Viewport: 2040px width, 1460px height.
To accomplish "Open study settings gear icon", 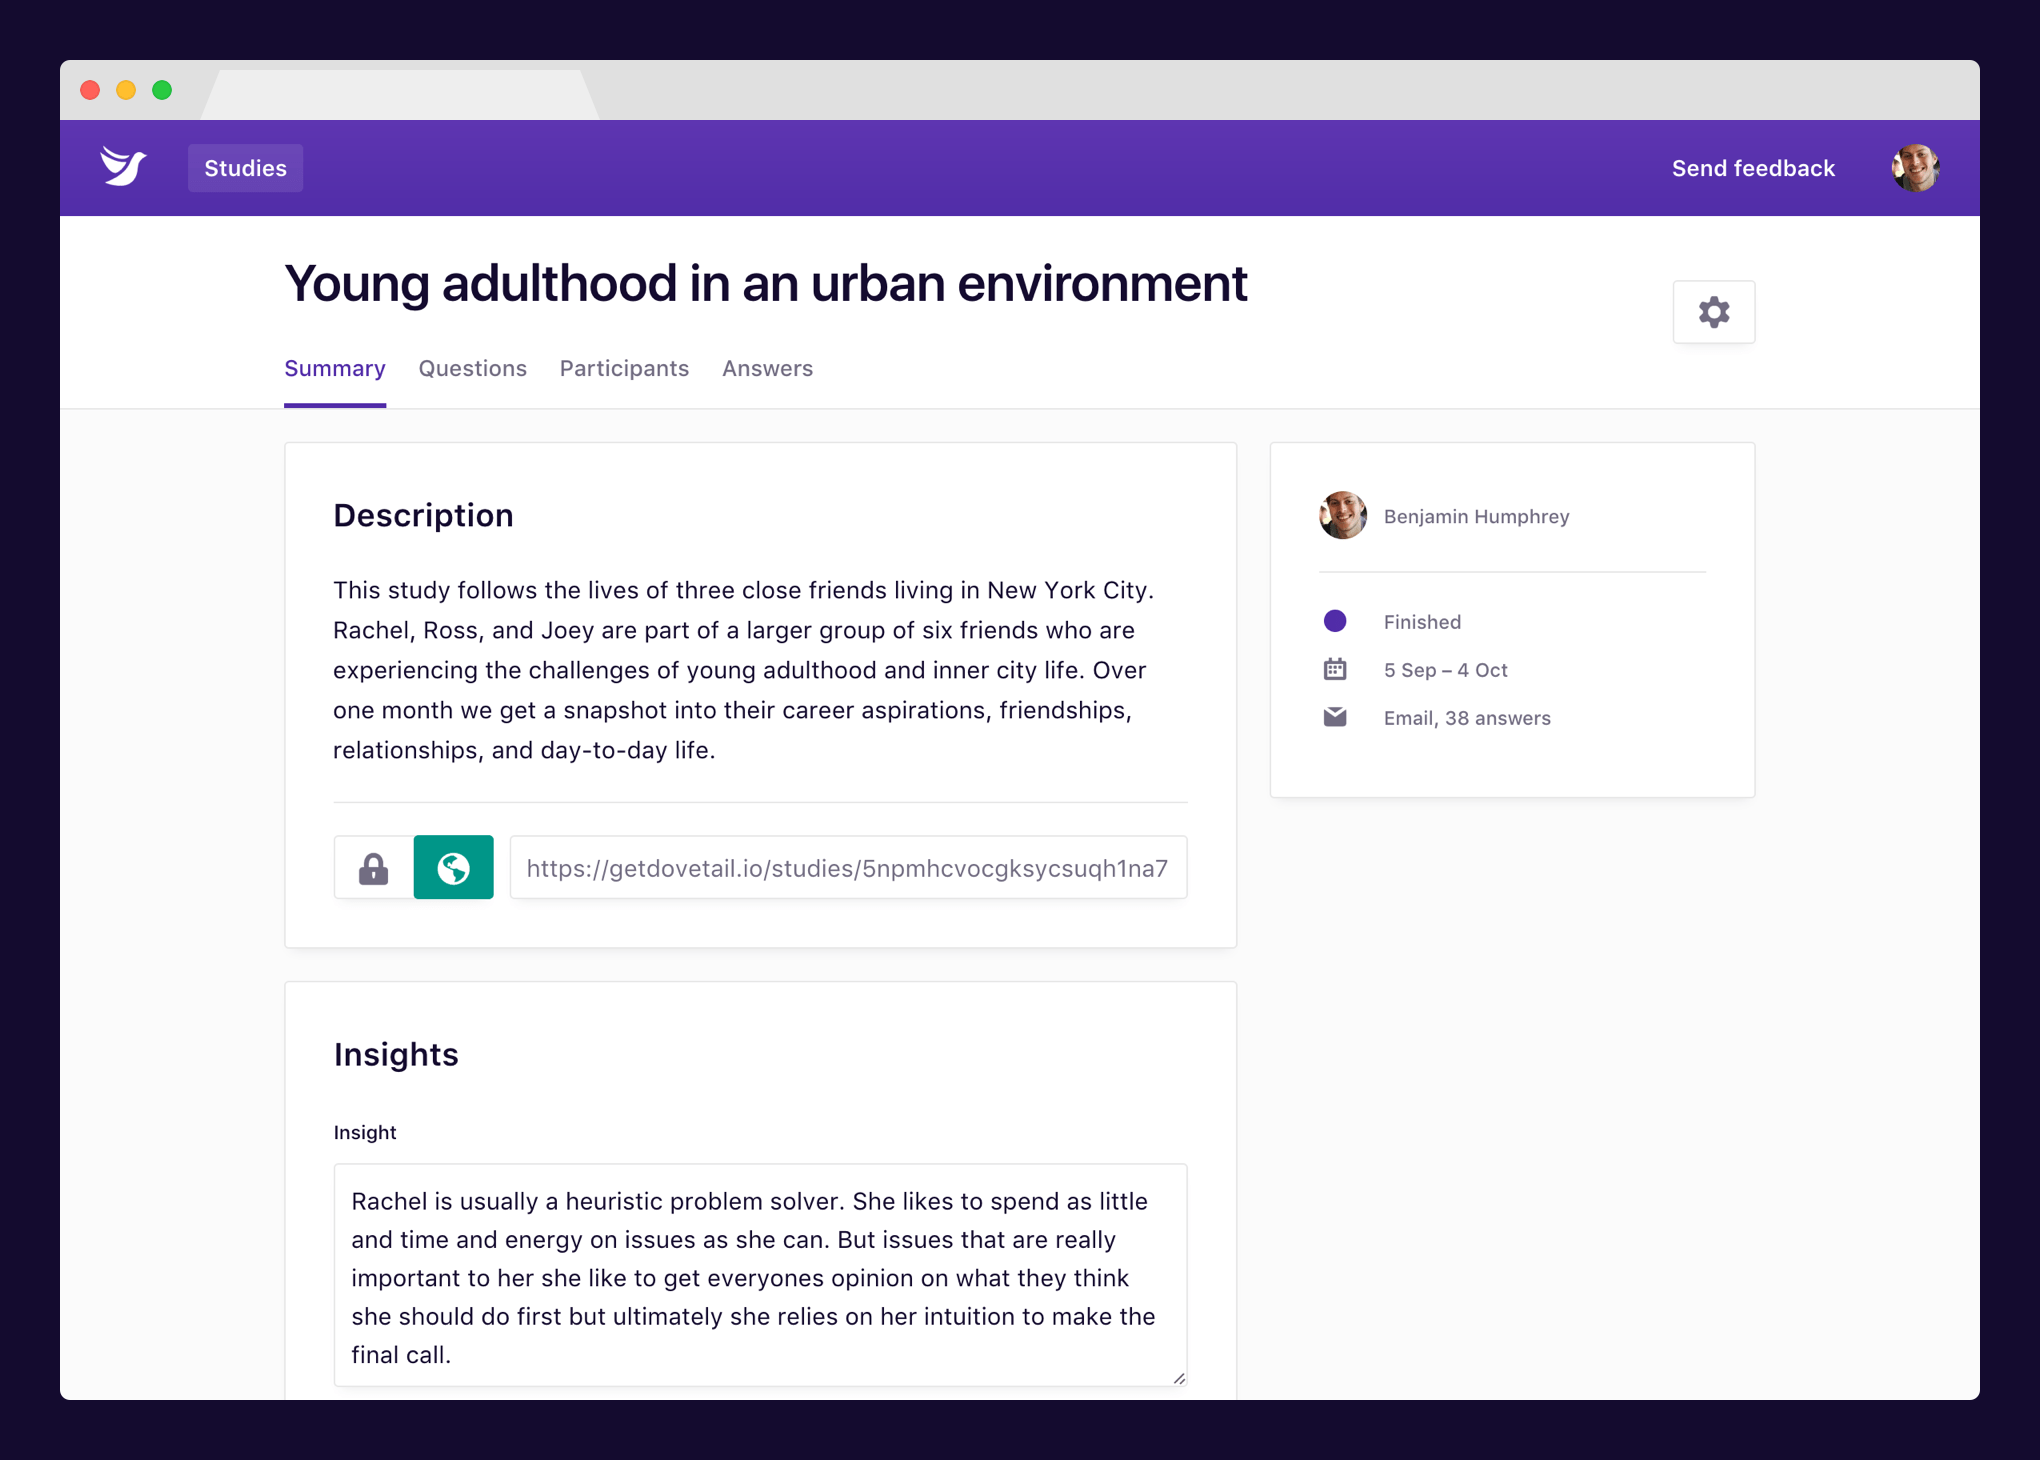I will [x=1713, y=313].
